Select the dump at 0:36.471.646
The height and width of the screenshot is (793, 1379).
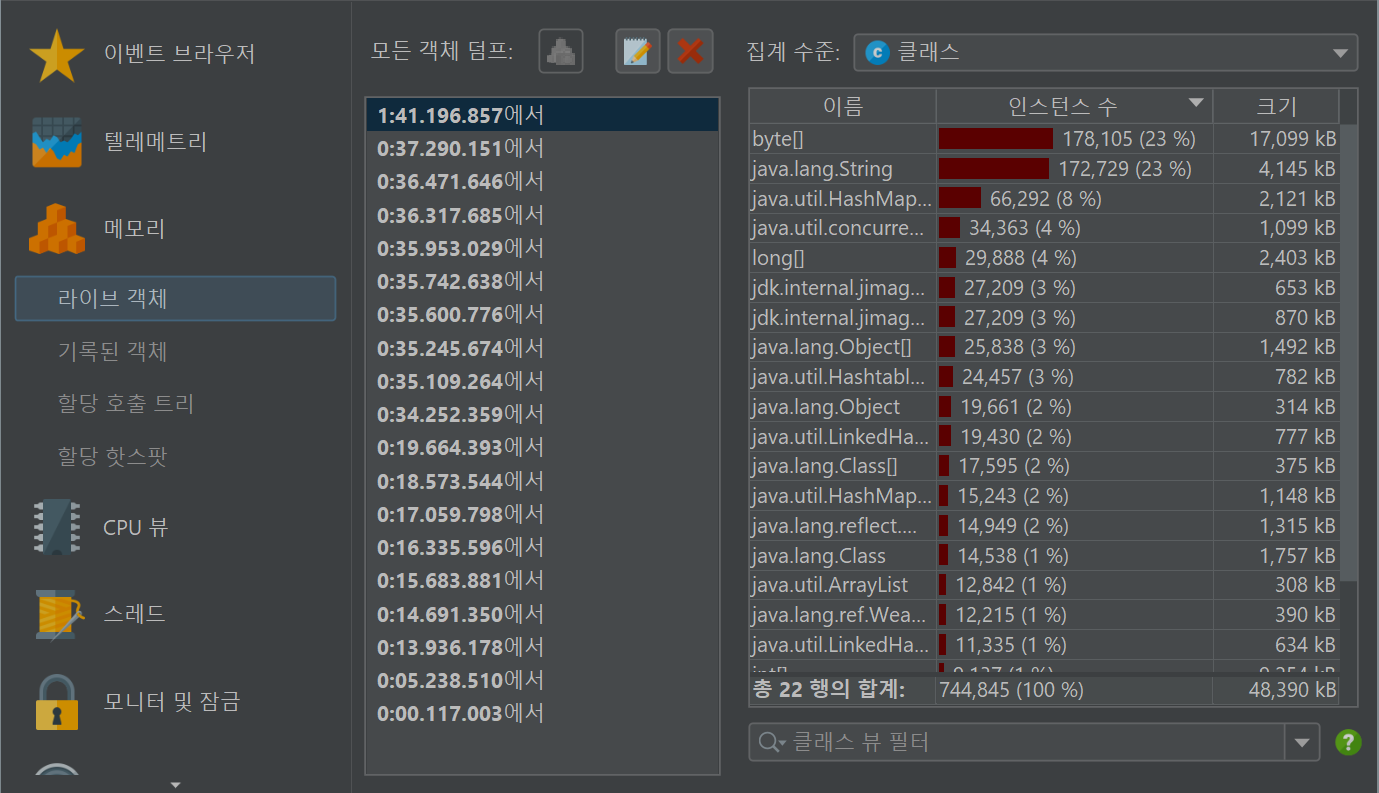coord(542,182)
